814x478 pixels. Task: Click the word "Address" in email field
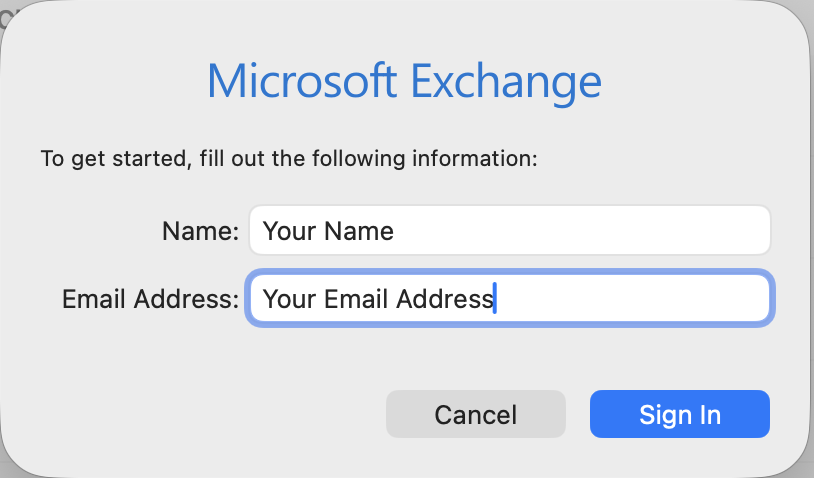click(x=445, y=299)
